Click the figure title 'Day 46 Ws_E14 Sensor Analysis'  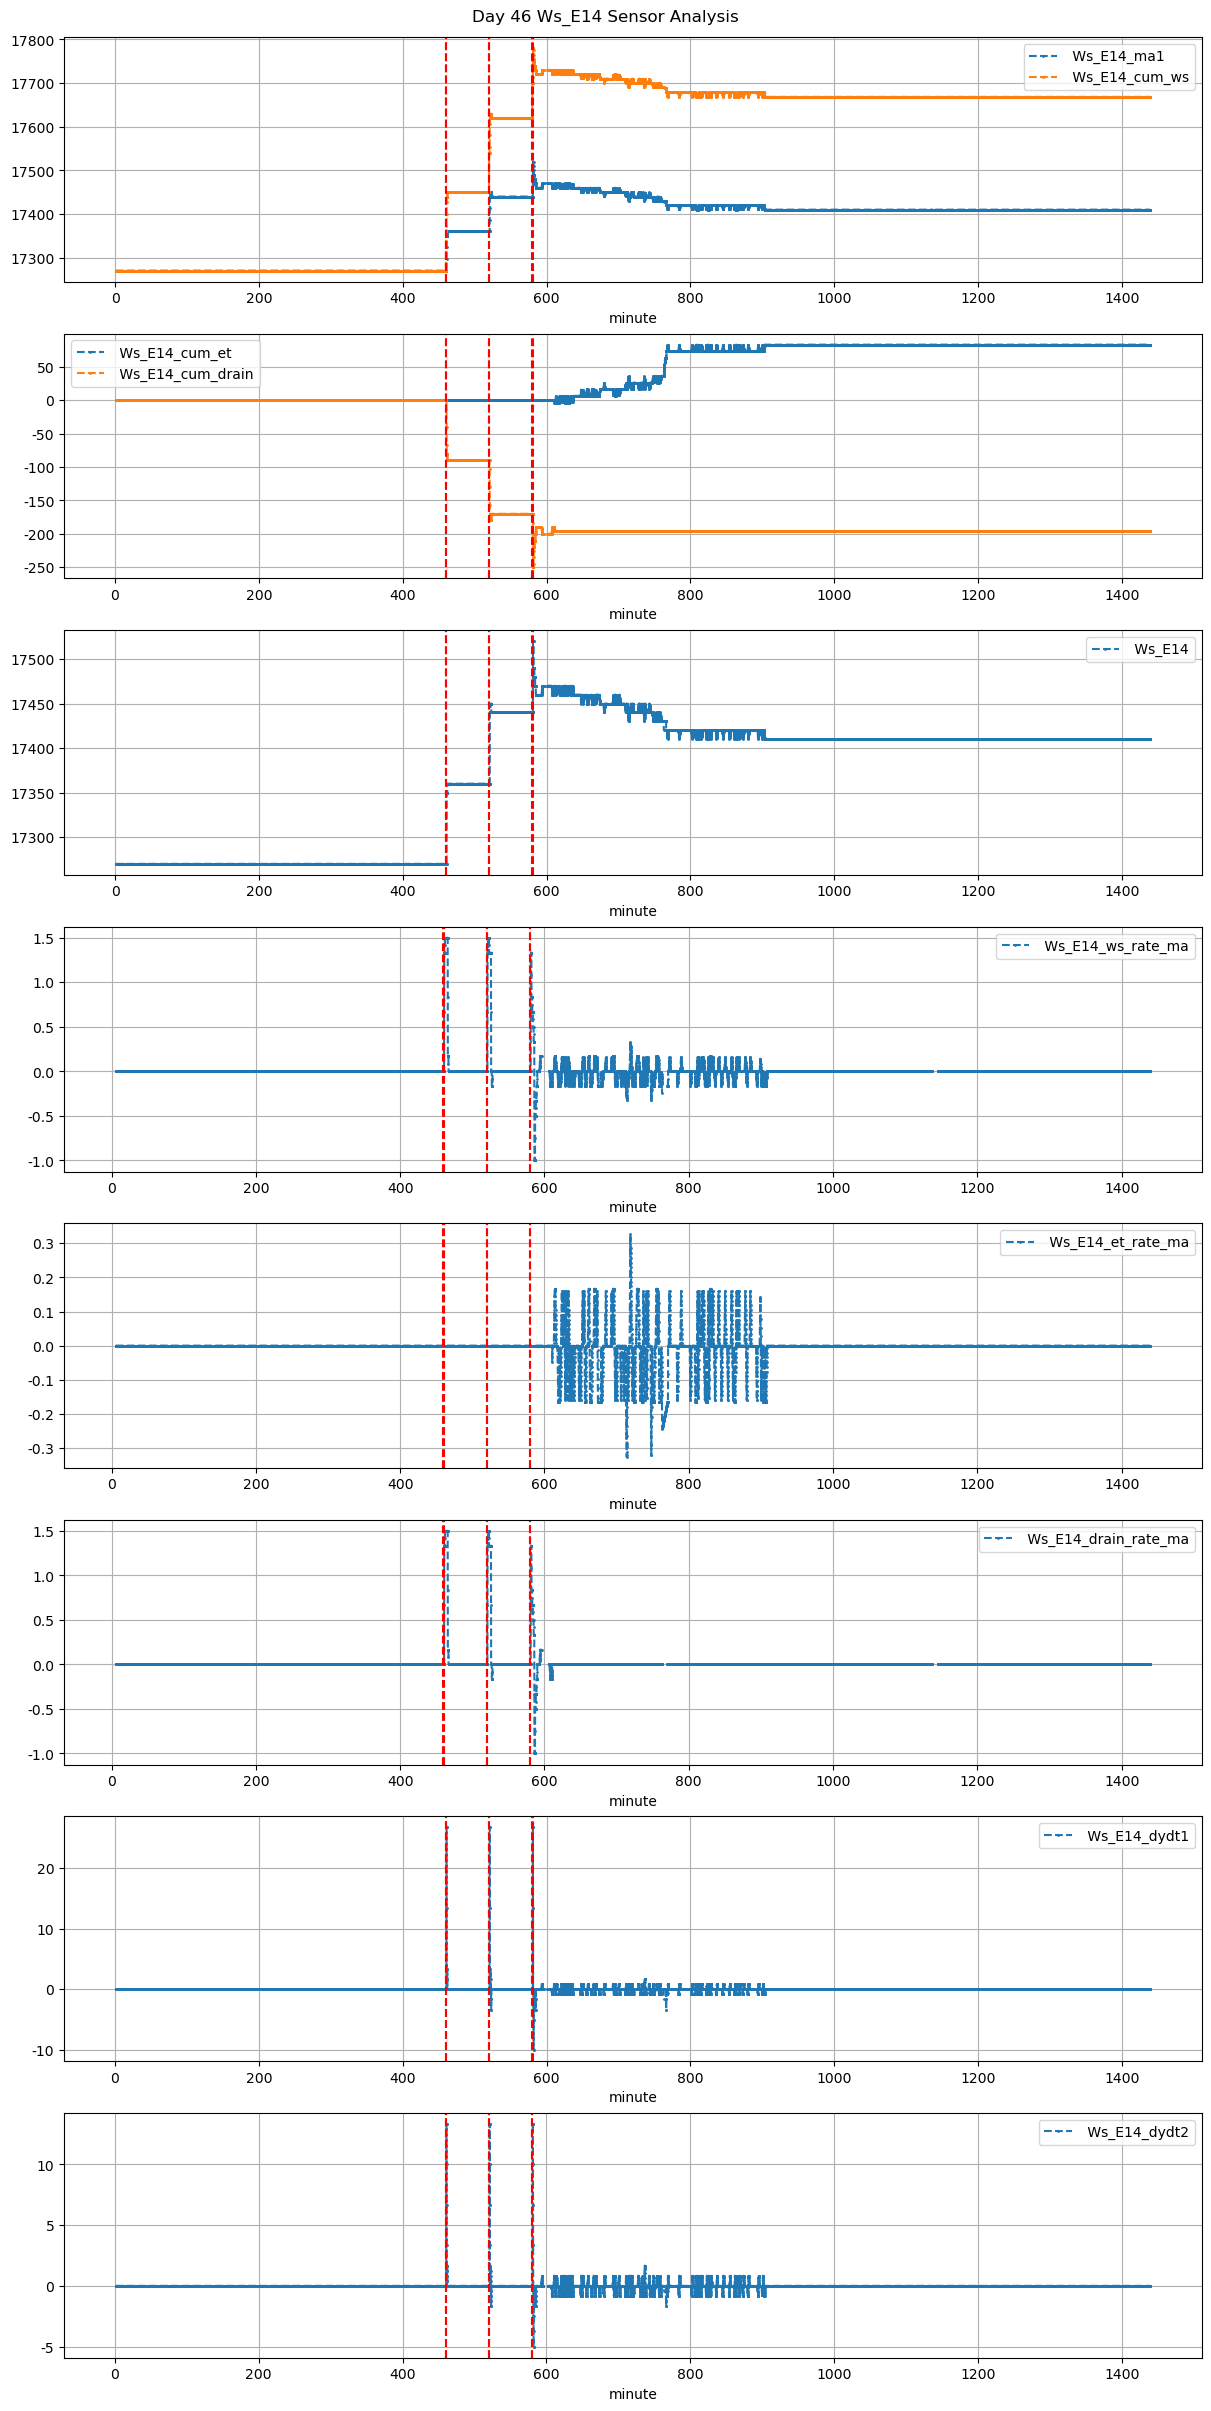pyautogui.click(x=605, y=16)
